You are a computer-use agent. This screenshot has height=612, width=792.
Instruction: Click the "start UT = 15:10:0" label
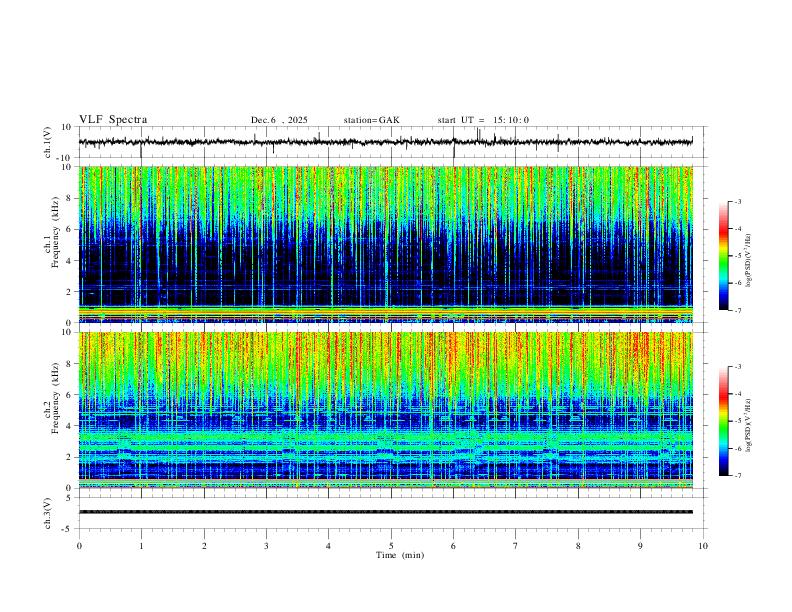click(x=483, y=120)
